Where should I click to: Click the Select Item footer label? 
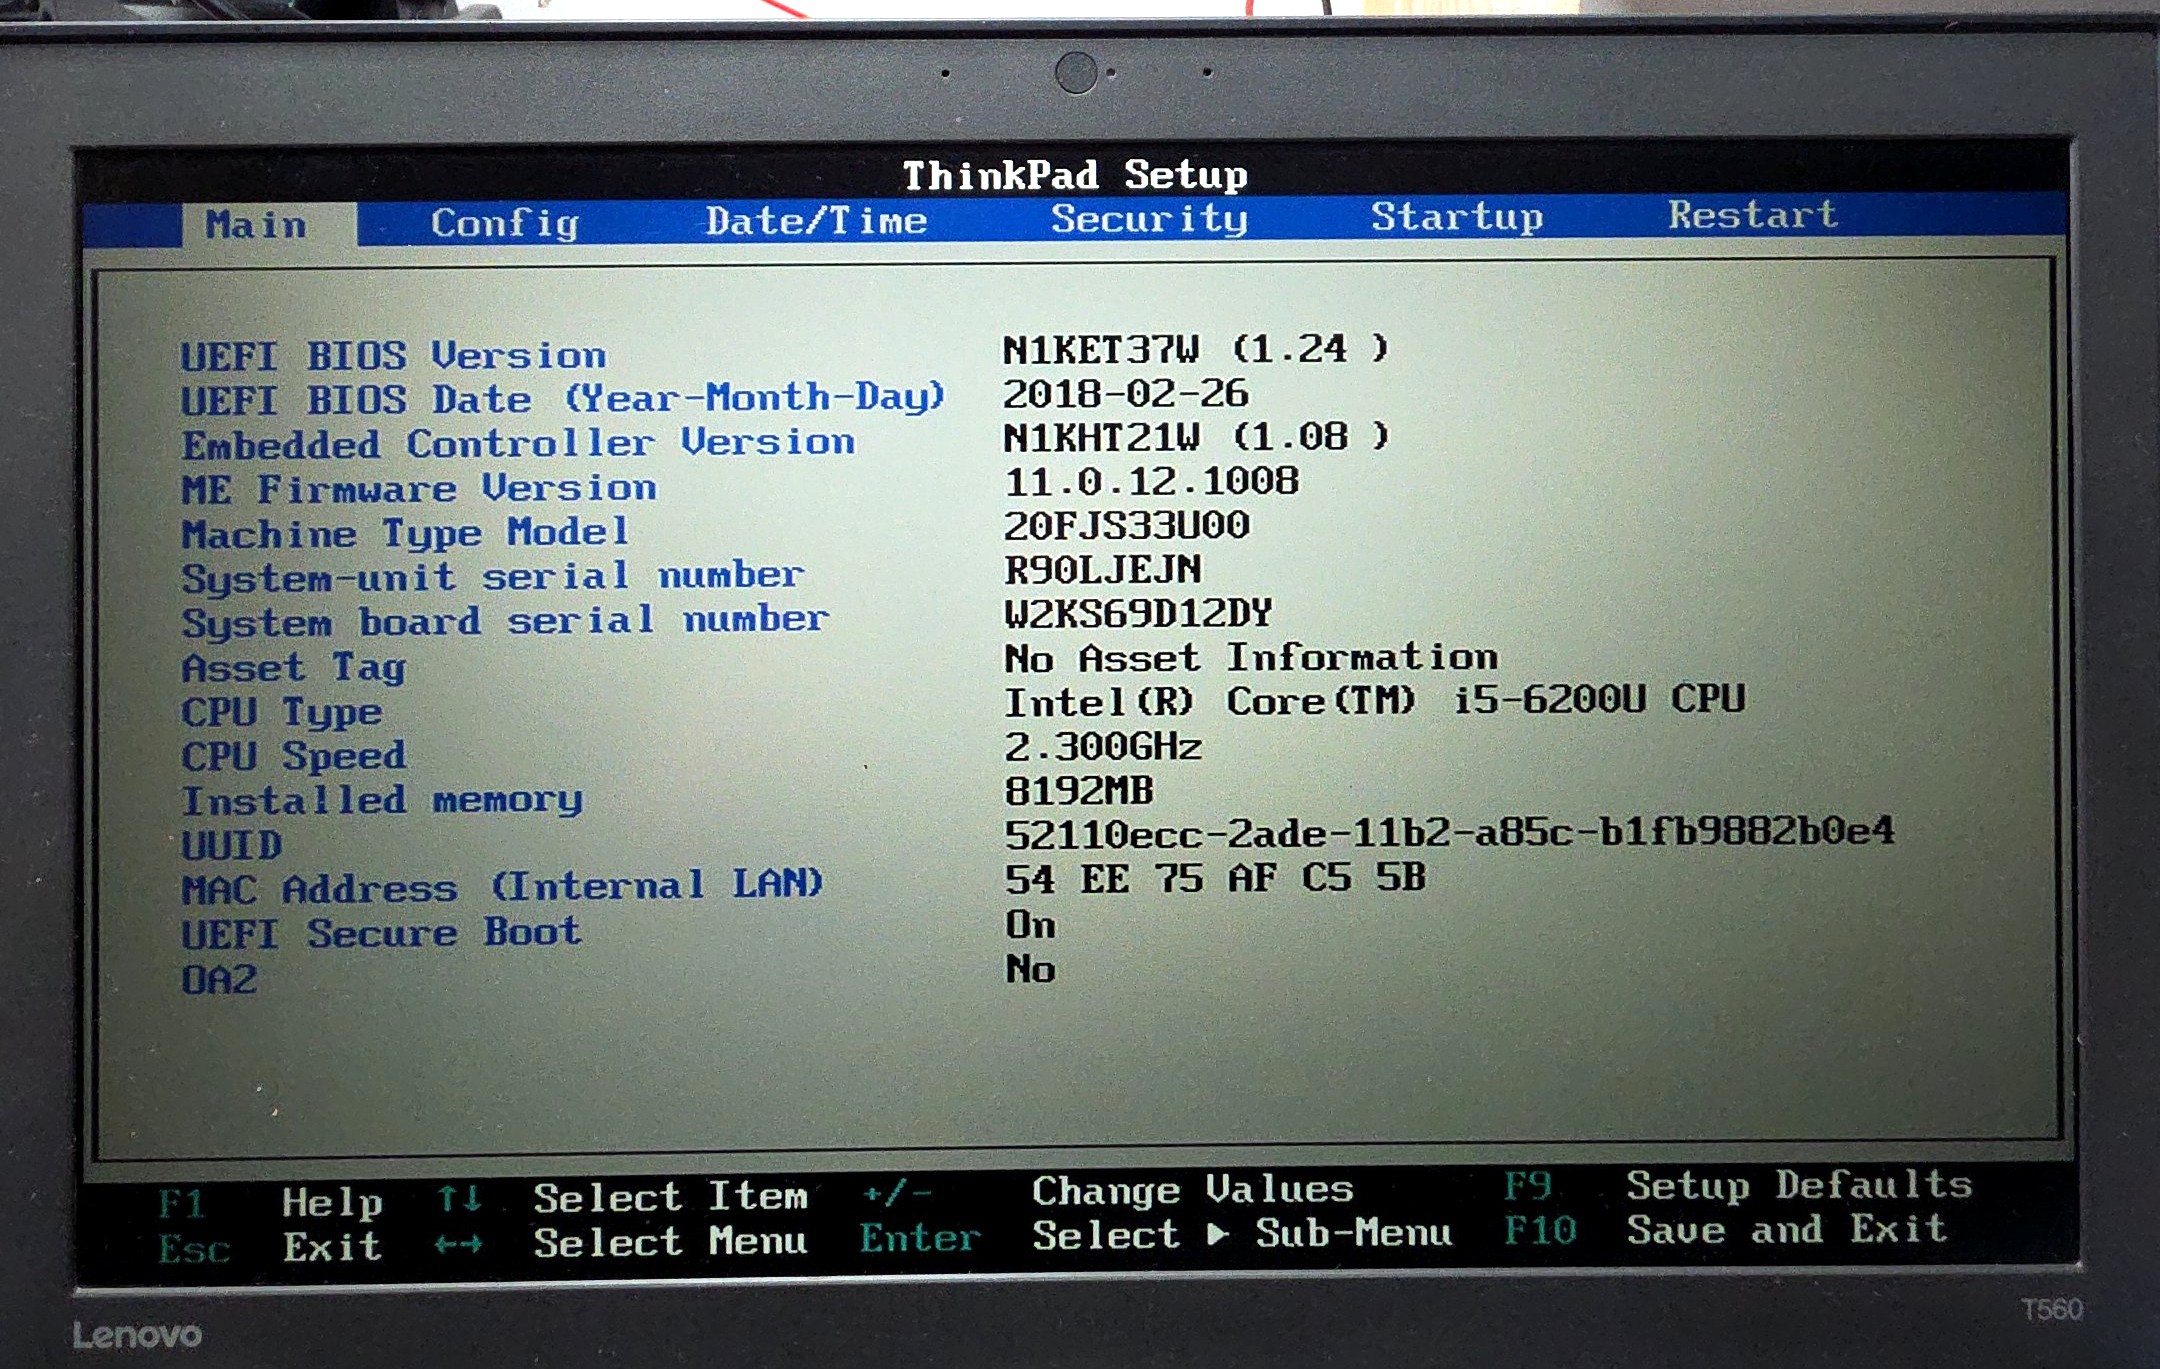670,1196
